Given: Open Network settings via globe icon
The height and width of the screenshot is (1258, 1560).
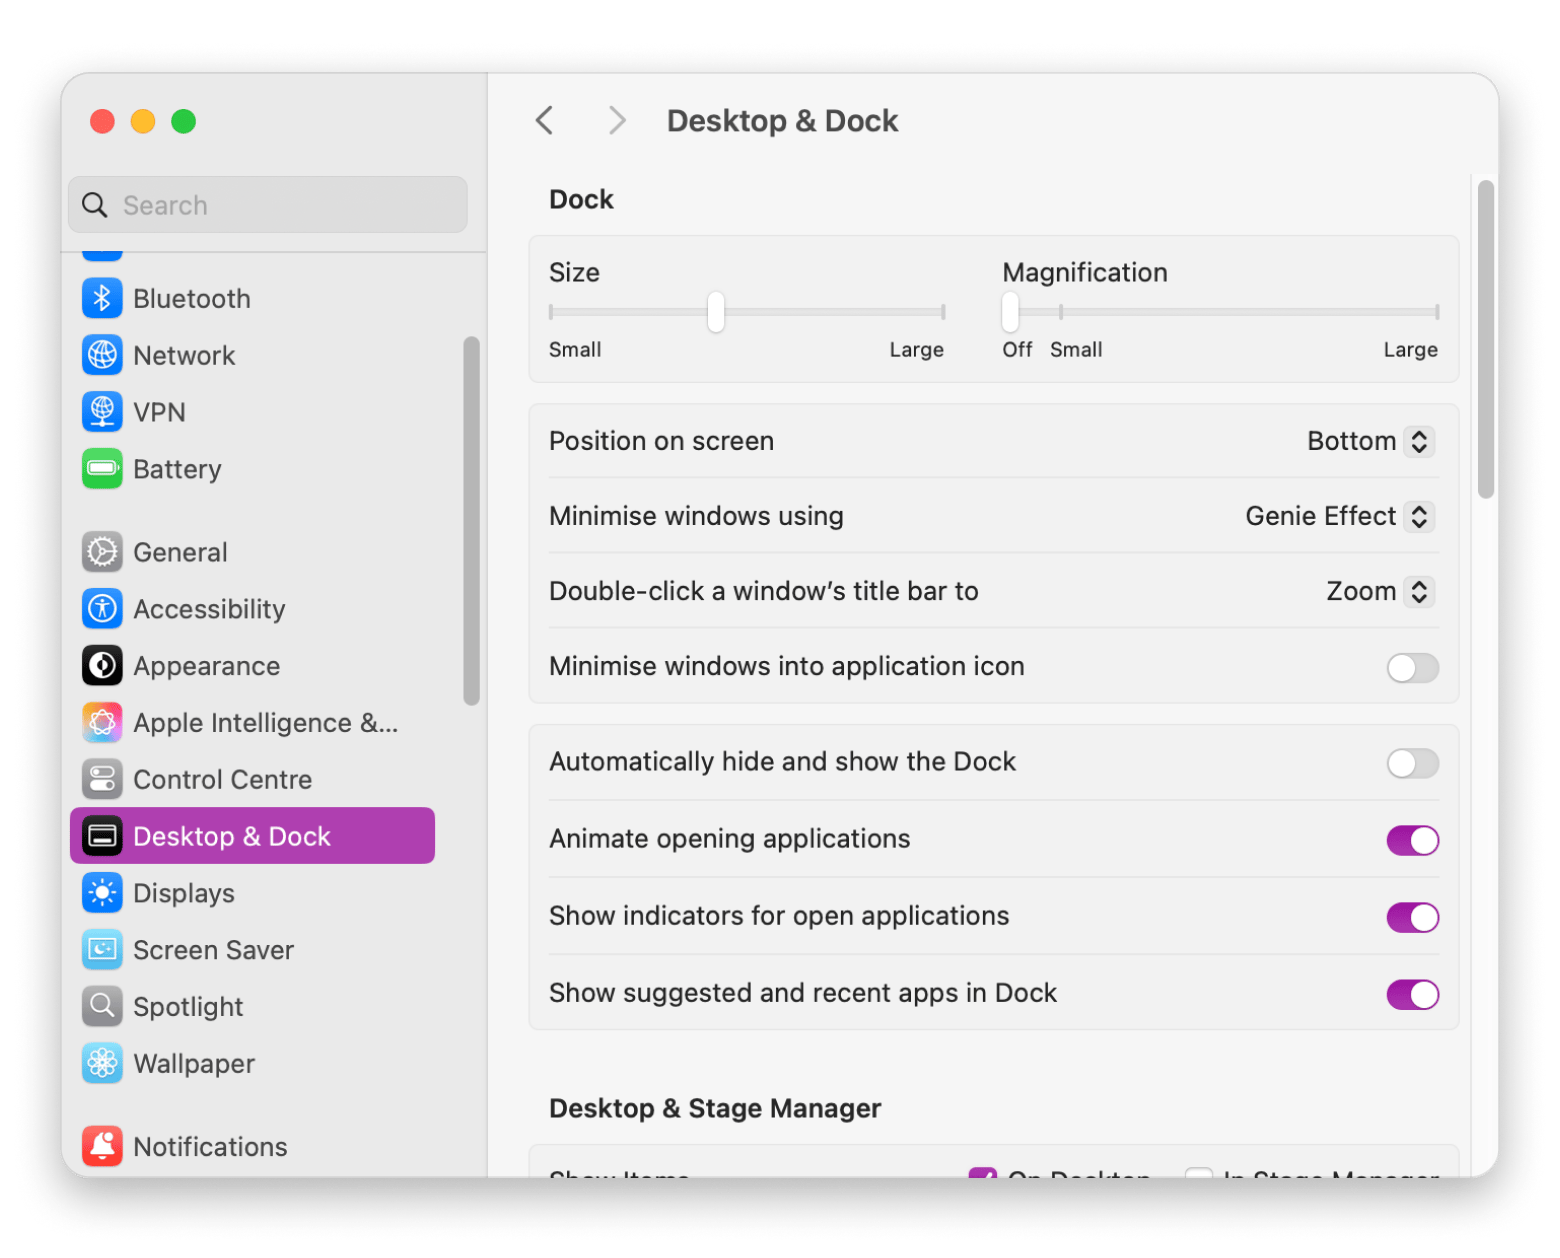Looking at the screenshot, I should [x=102, y=355].
